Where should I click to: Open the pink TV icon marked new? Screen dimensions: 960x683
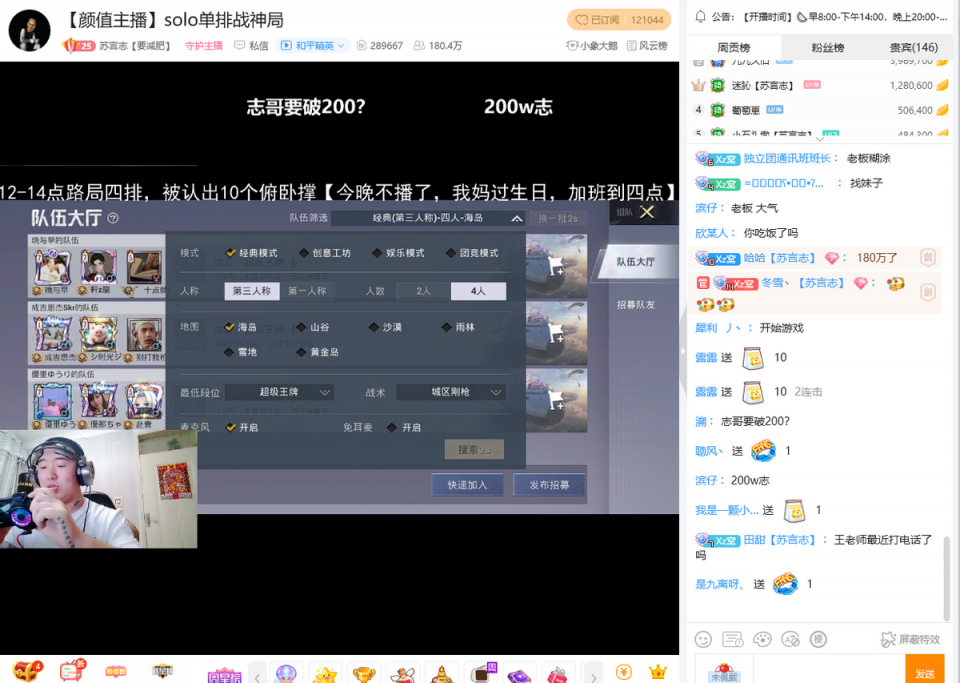72,671
